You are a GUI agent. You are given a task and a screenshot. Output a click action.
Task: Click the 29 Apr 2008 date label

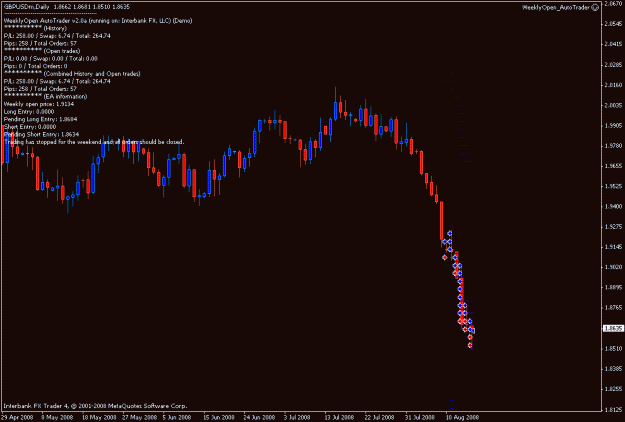(18, 418)
